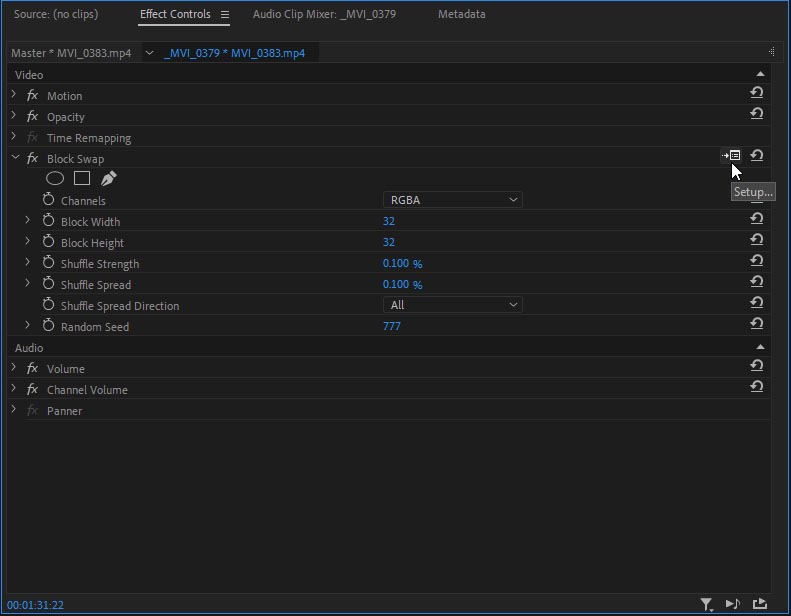Open Shuffle Spread Direction dropdown
This screenshot has height=616, width=791.
(x=453, y=305)
